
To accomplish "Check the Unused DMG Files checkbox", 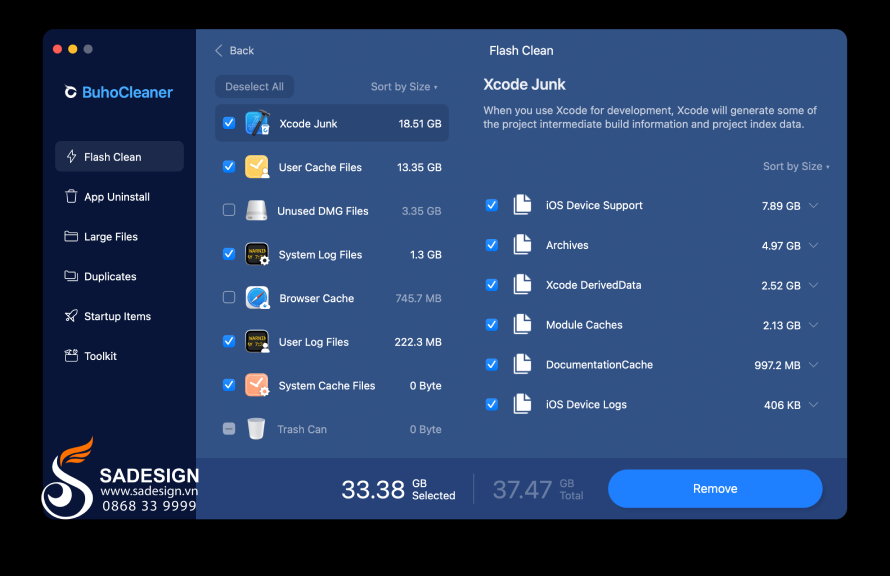I will tap(229, 211).
